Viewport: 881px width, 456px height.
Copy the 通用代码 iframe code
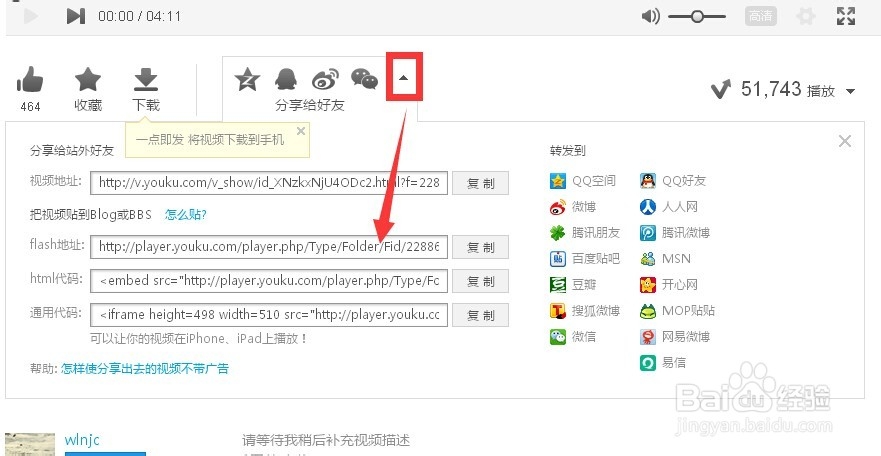(x=480, y=315)
